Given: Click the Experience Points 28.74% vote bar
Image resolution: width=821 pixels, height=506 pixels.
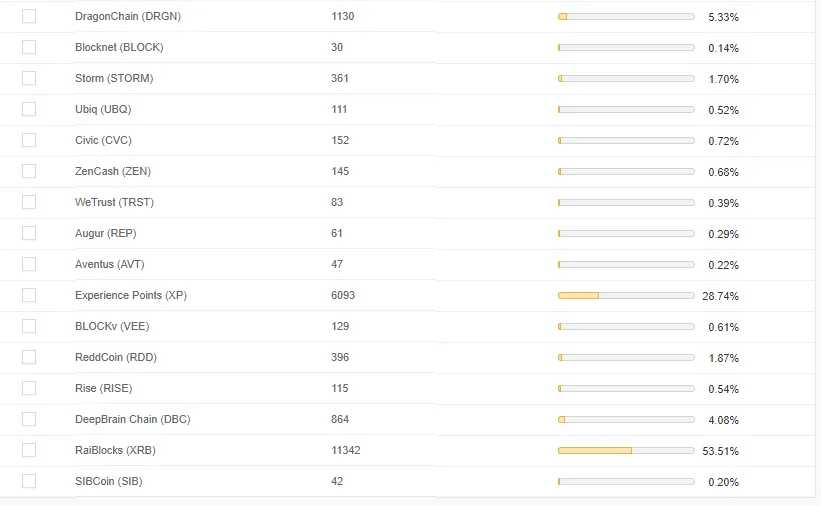Looking at the screenshot, I should [626, 295].
